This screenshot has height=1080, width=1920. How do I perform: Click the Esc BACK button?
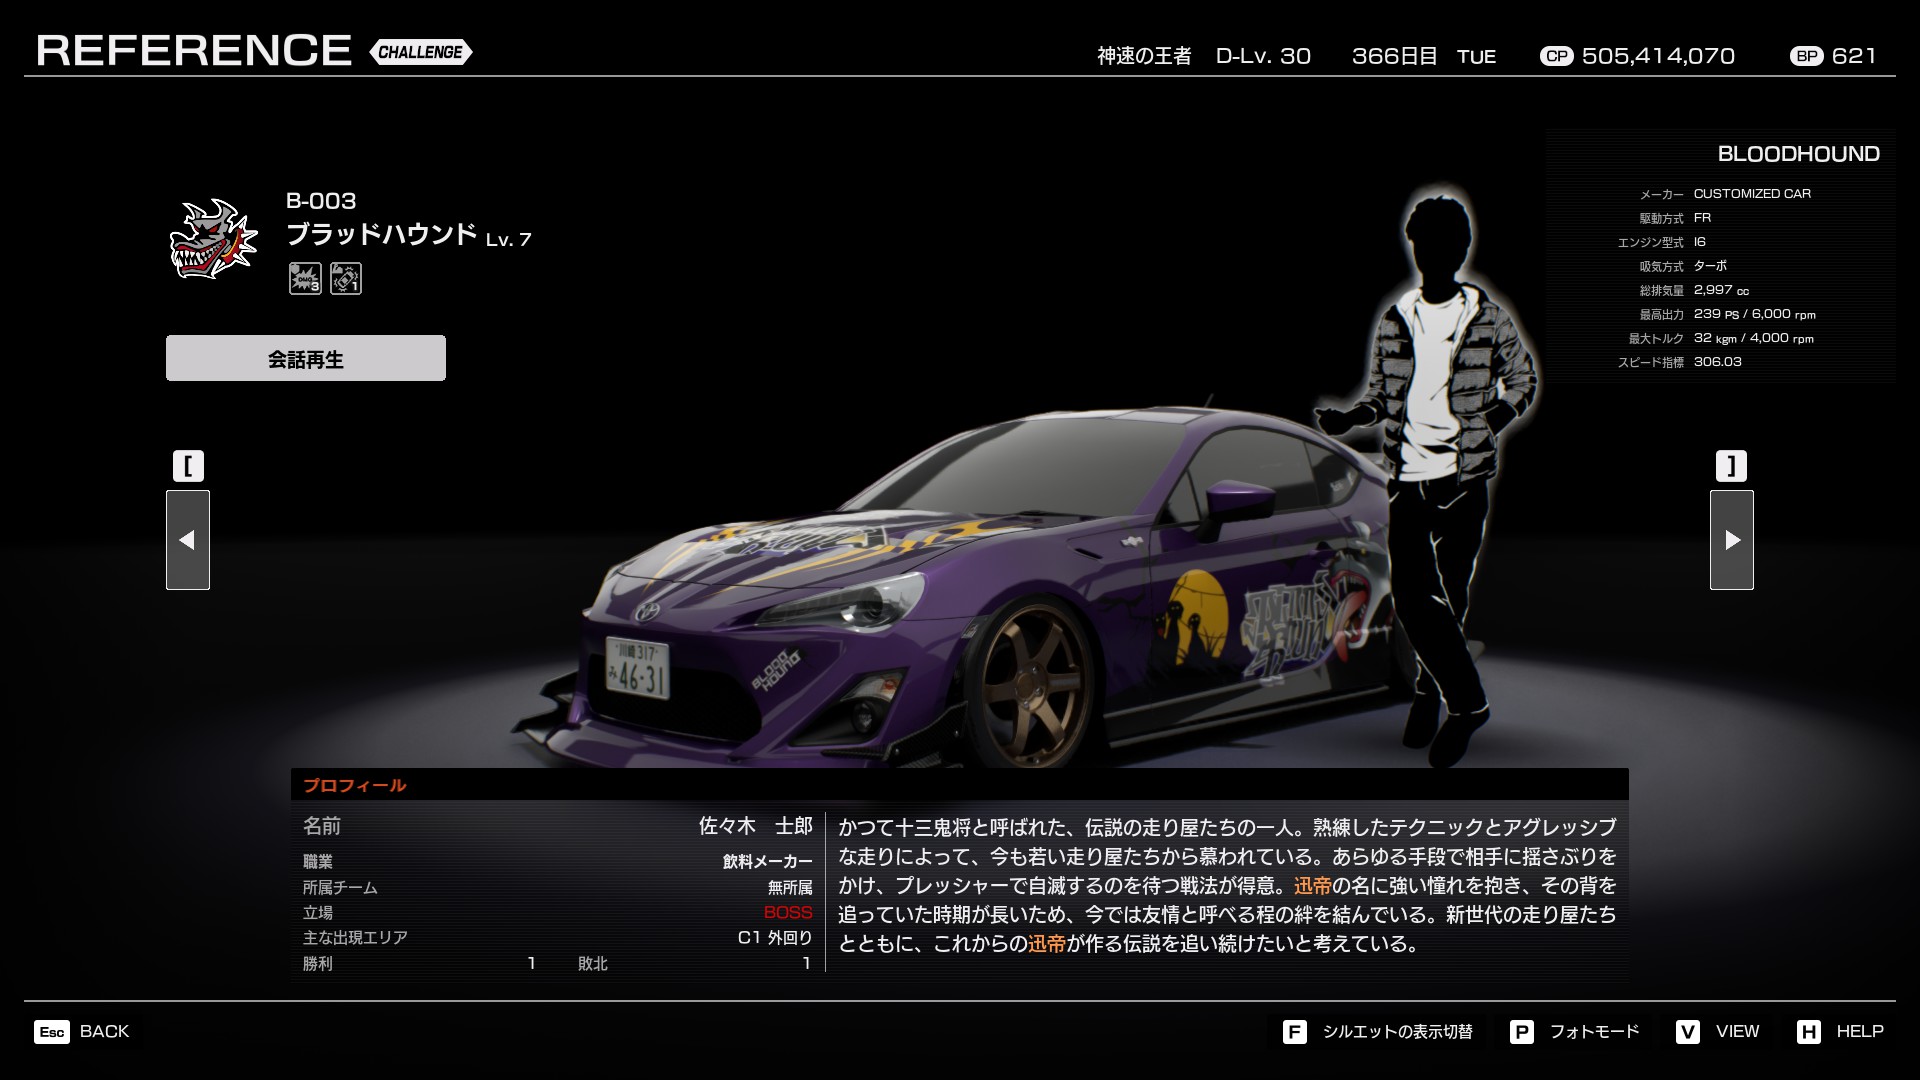pyautogui.click(x=82, y=1031)
